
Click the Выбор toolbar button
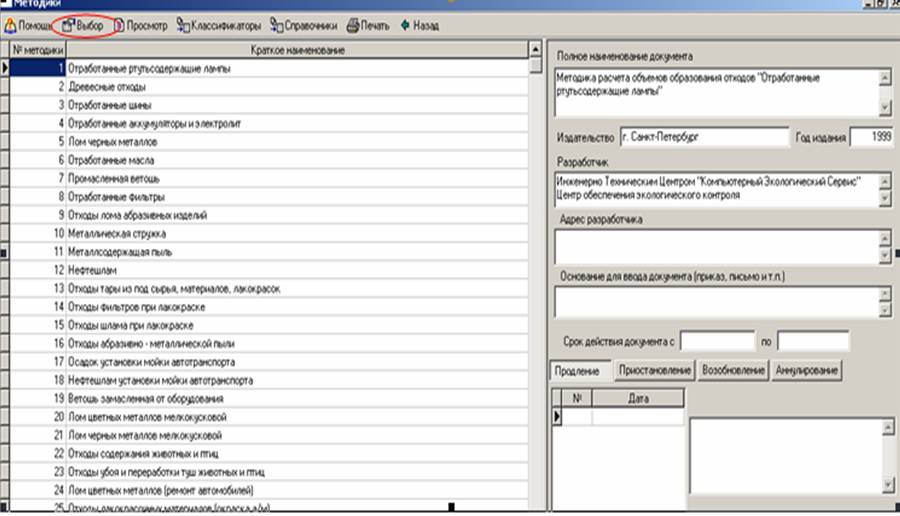(x=84, y=25)
